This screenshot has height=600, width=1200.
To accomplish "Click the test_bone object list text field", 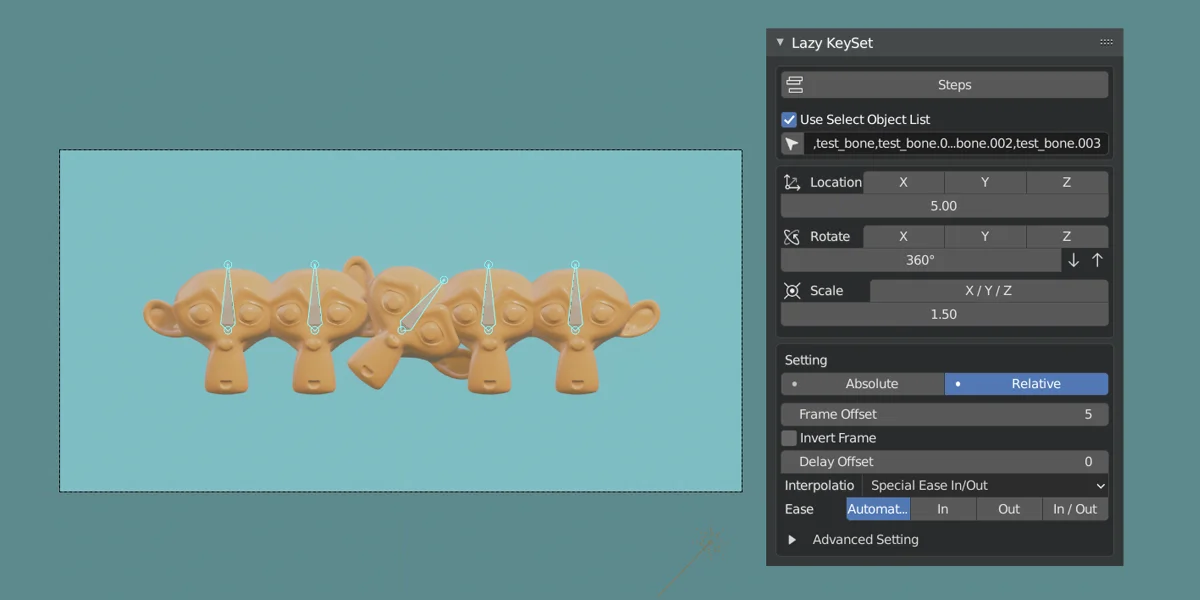I will (x=956, y=144).
